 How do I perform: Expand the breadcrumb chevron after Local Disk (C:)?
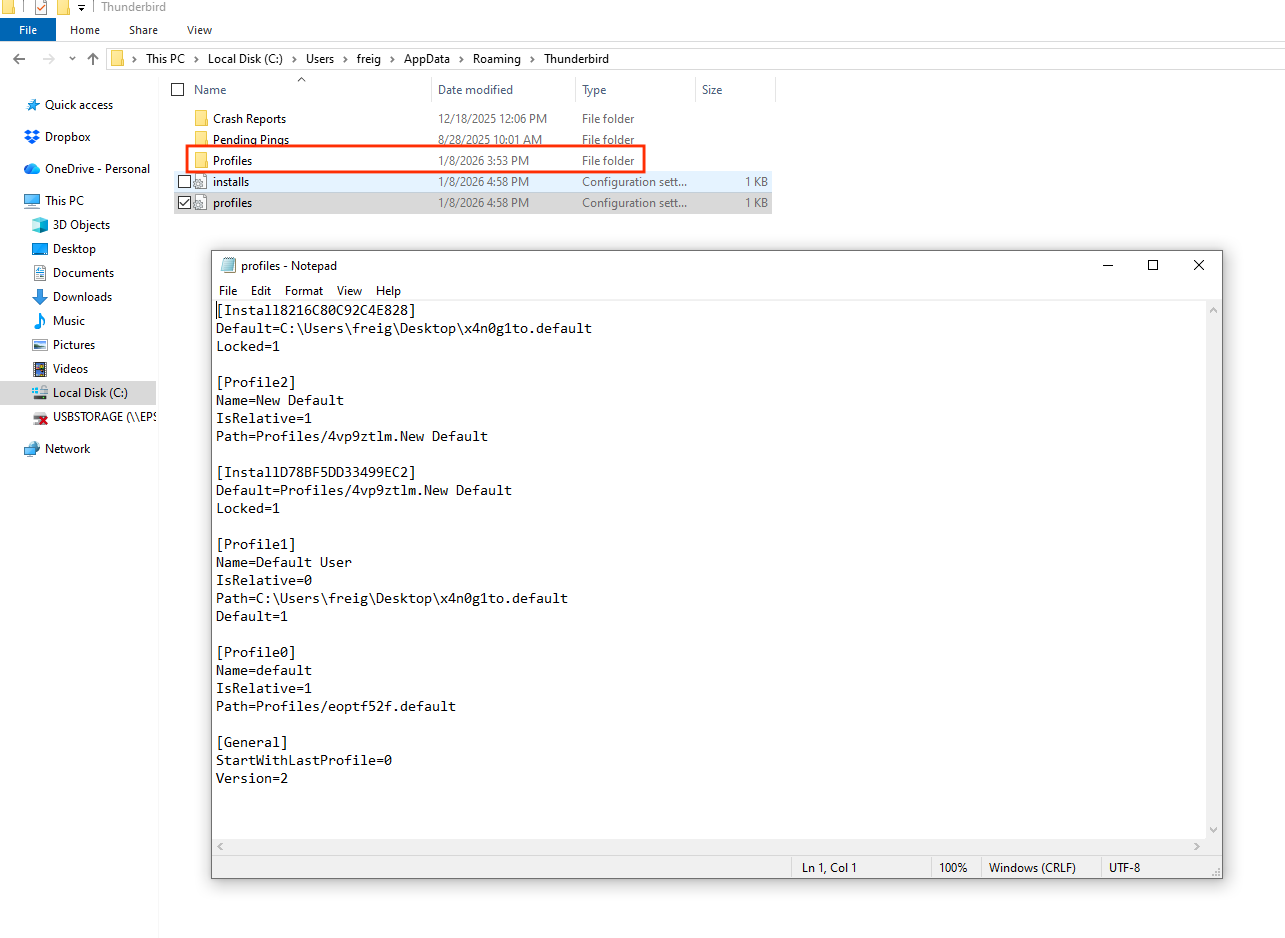click(296, 59)
